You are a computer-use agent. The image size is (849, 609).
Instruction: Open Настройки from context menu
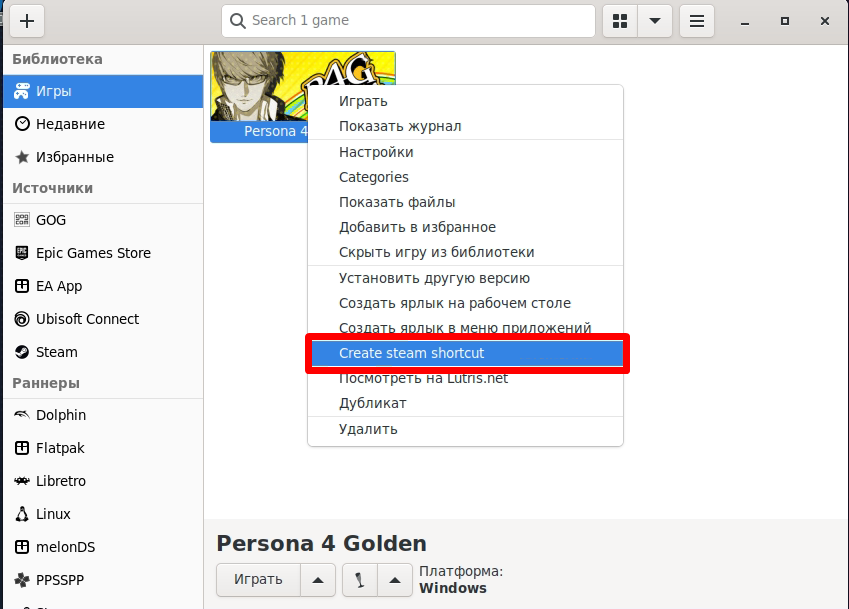click(x=465, y=152)
